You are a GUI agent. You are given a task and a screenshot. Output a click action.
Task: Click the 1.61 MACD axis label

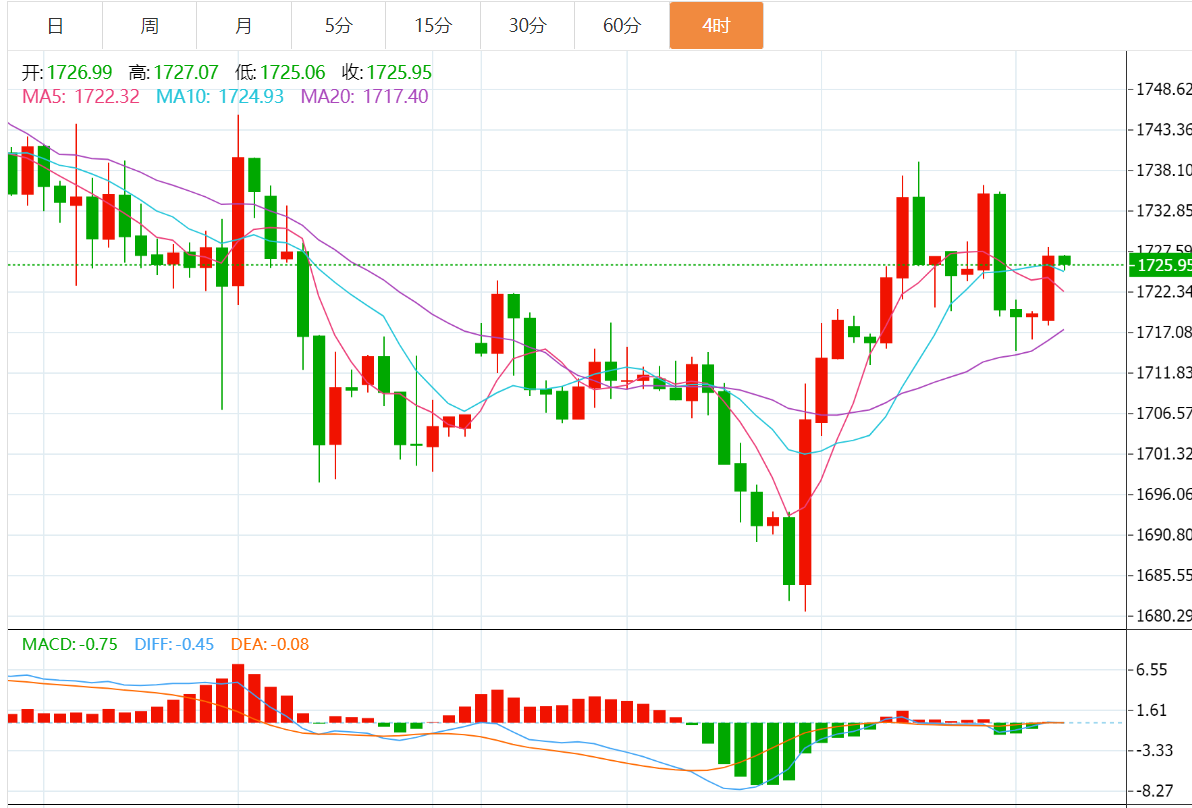pyautogui.click(x=1152, y=711)
